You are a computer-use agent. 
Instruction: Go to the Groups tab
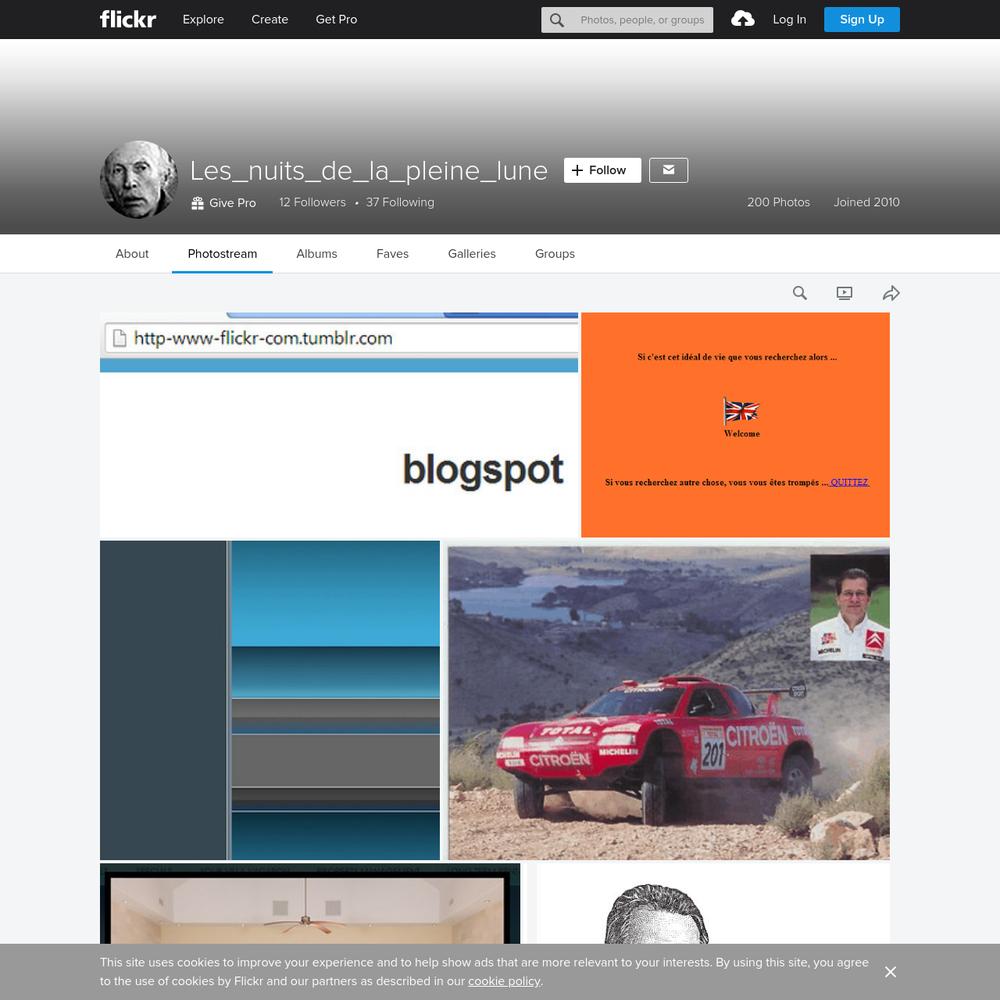pos(555,254)
